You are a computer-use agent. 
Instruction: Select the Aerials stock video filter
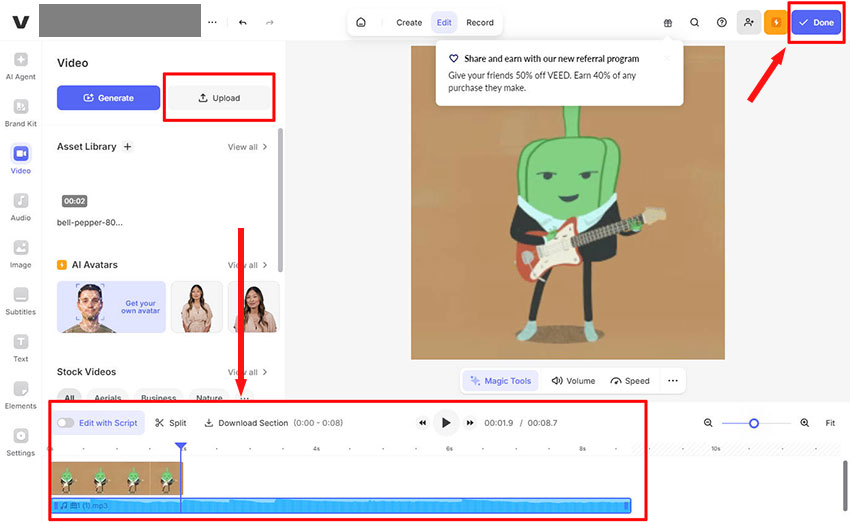click(106, 398)
